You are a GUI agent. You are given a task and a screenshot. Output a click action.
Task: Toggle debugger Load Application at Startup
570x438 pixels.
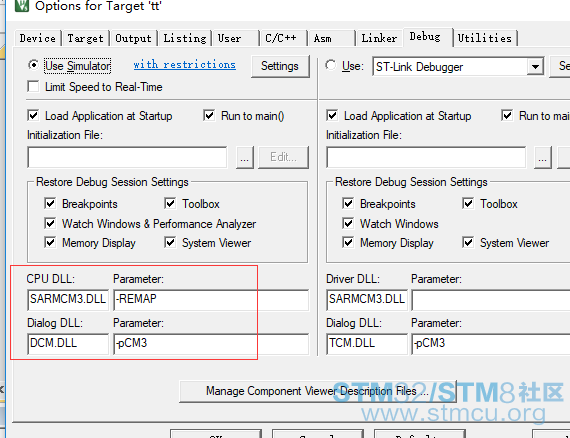332,116
